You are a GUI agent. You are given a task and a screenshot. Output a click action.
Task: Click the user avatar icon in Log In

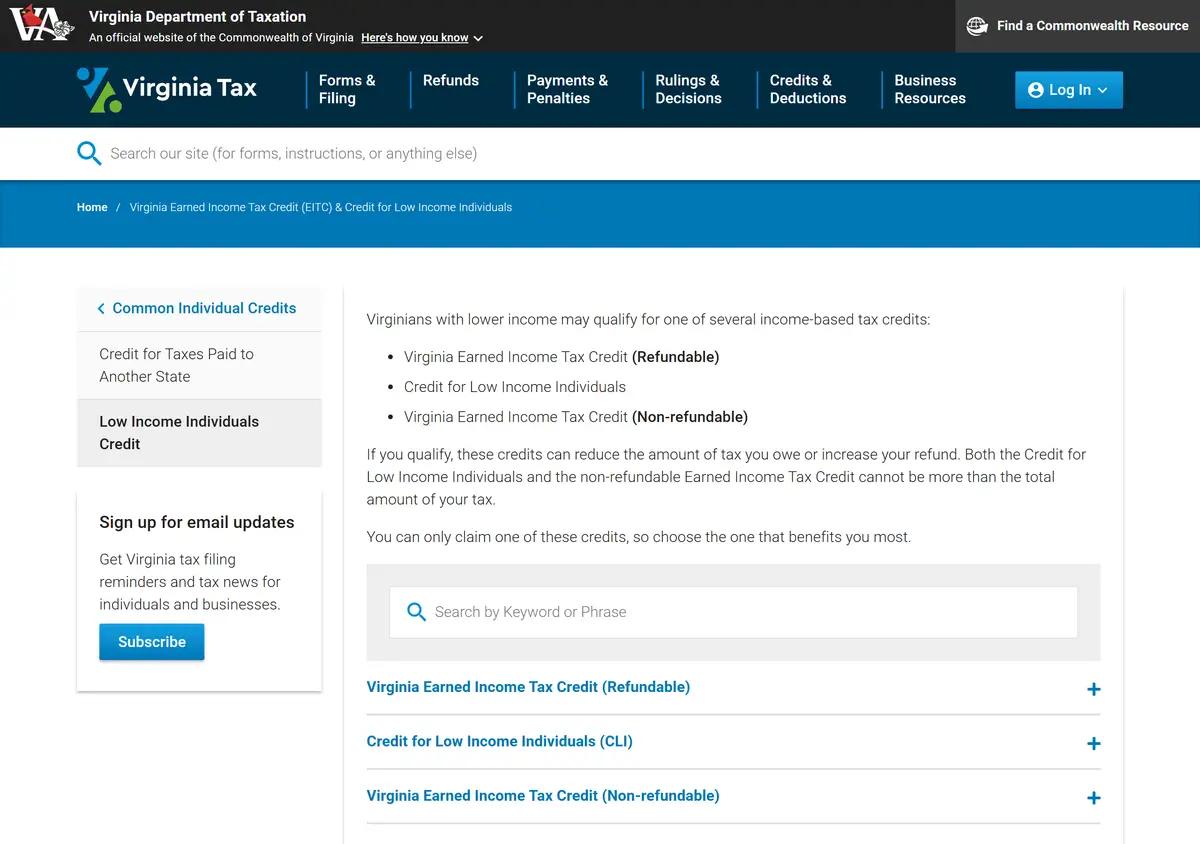pyautogui.click(x=1036, y=90)
